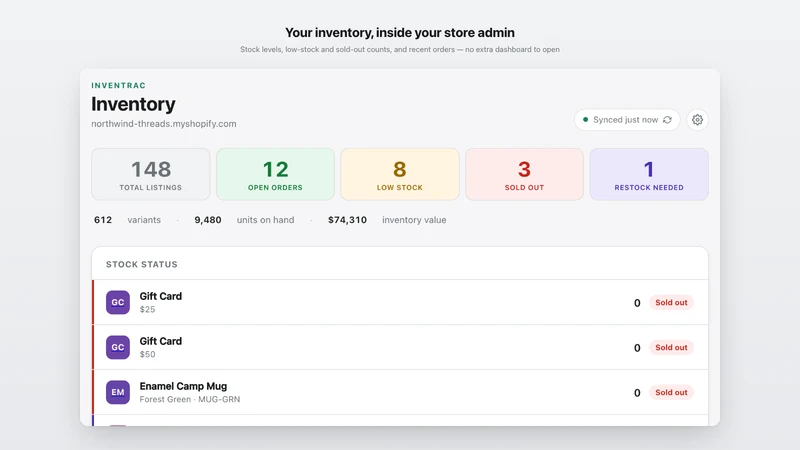
Task: Click the 9,480 units on hand value
Action: [208, 220]
